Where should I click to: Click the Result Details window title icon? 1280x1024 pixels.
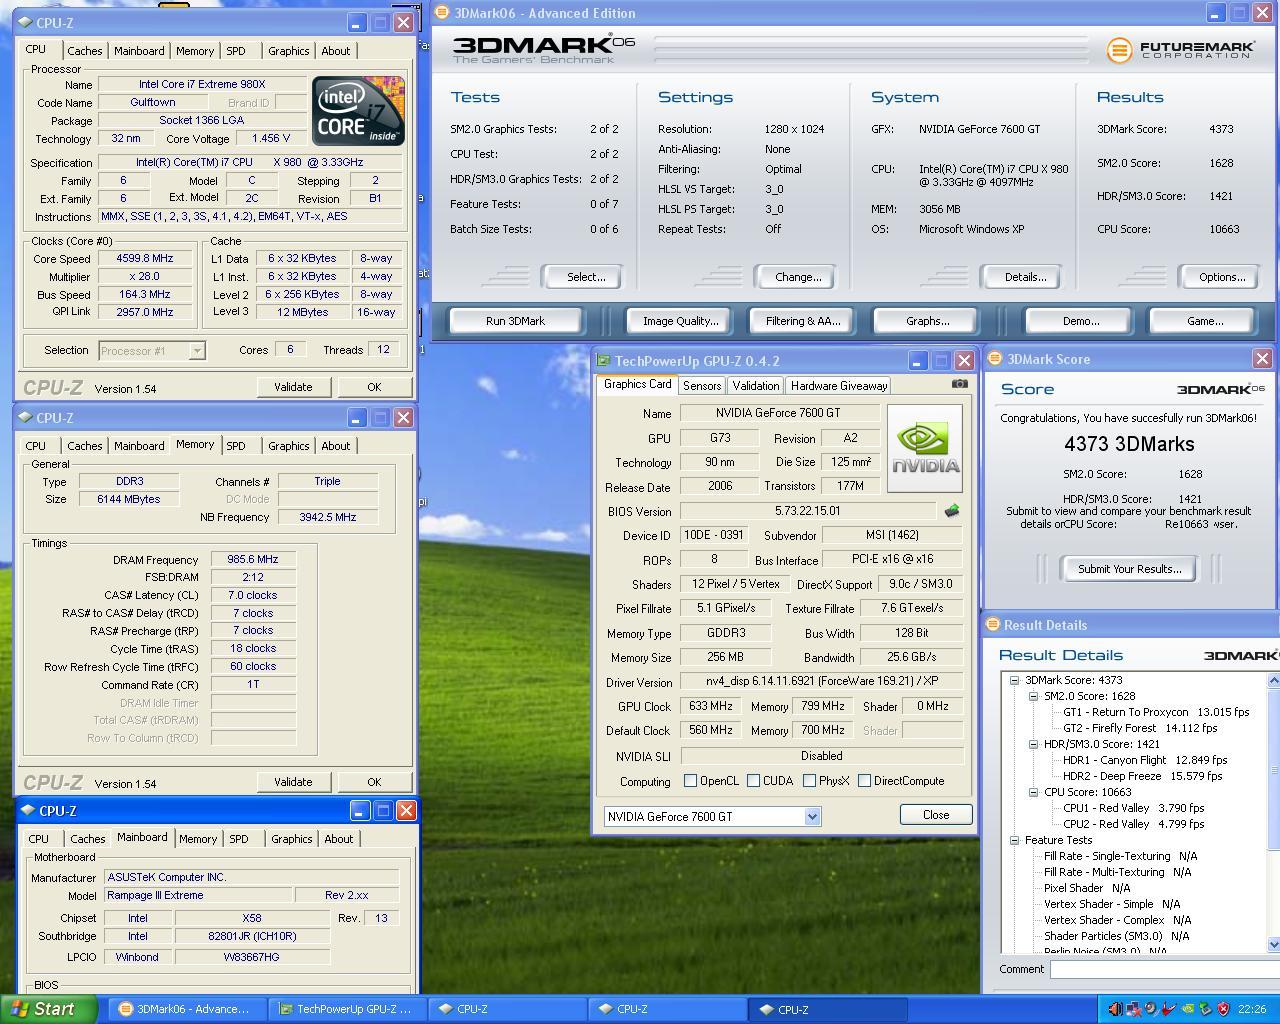[993, 625]
